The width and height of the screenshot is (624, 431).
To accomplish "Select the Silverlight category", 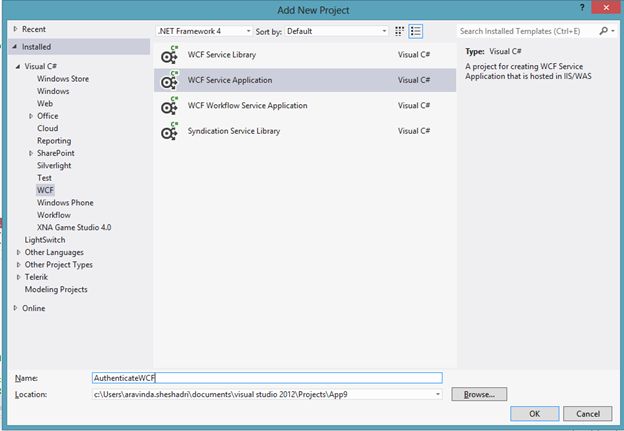I will pyautogui.click(x=54, y=165).
